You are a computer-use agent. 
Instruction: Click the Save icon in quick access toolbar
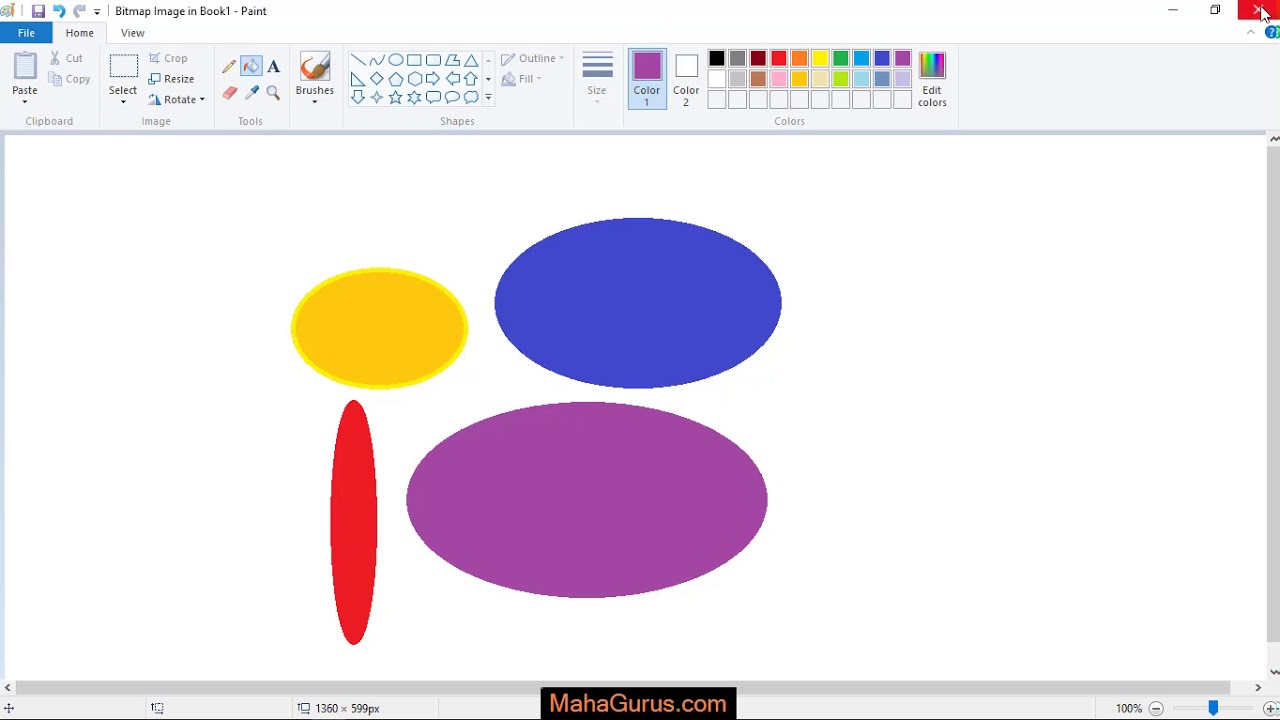[38, 11]
